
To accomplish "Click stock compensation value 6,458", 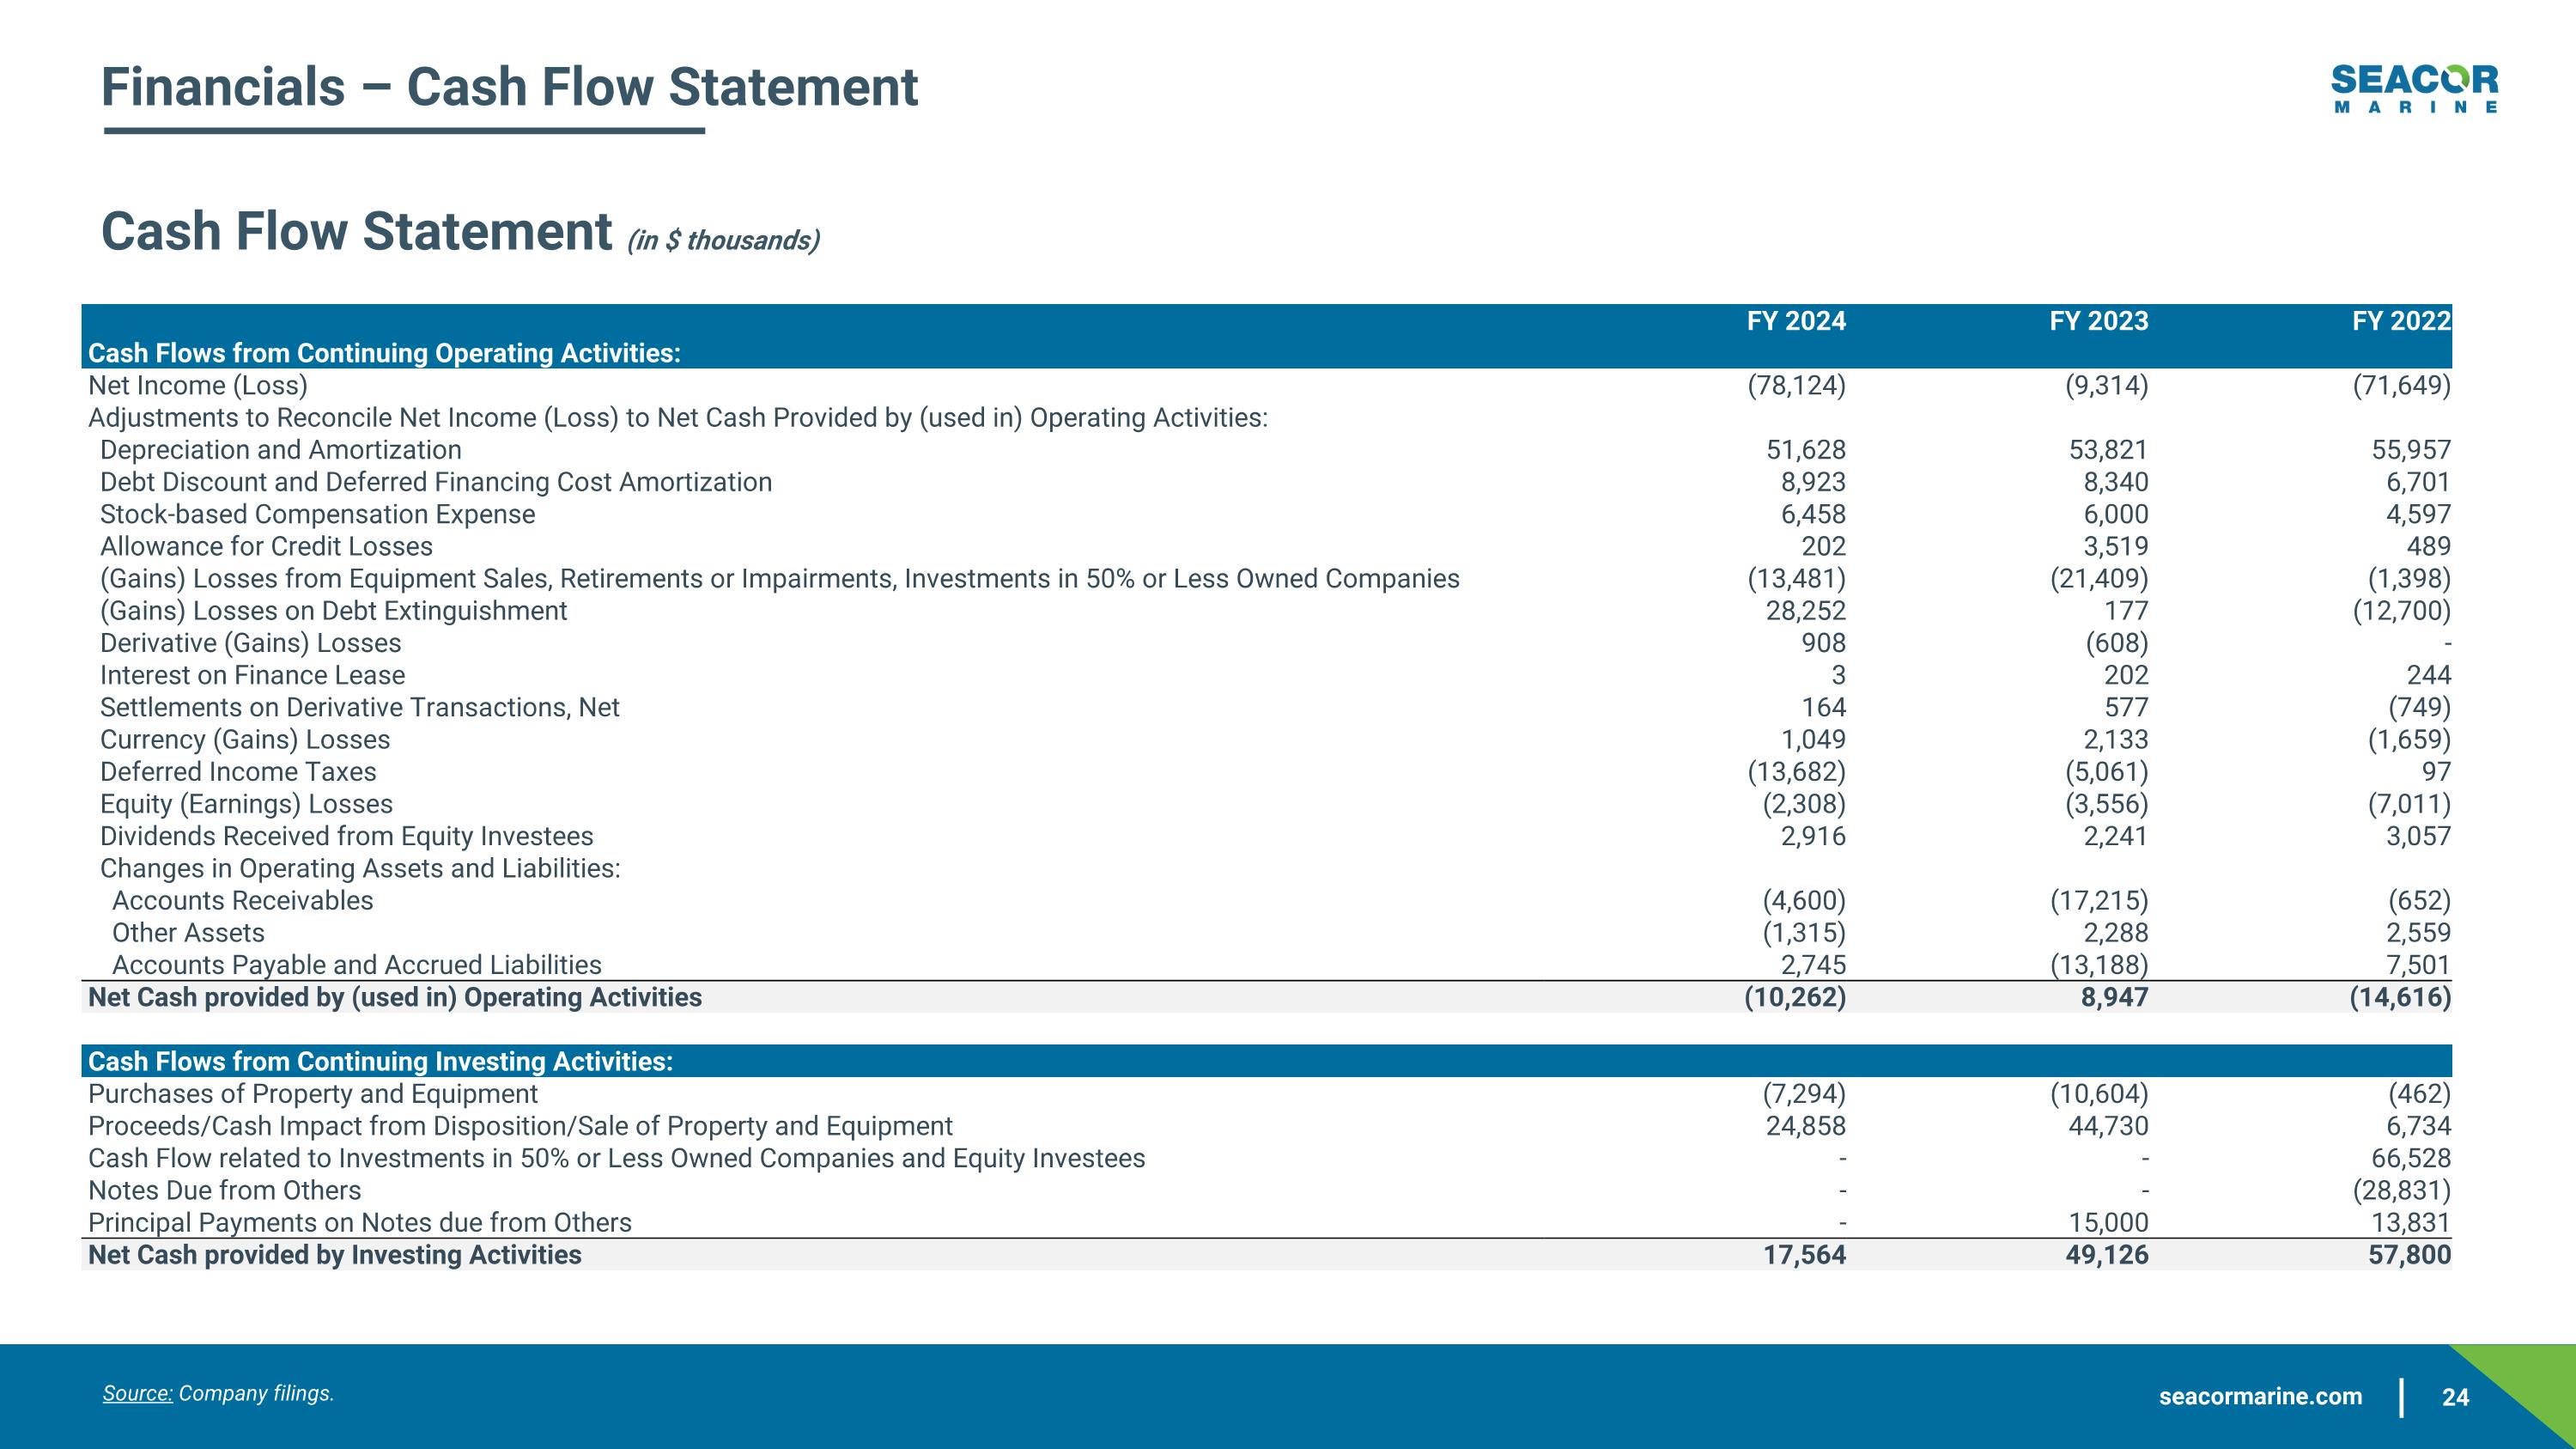I will click(x=1813, y=514).
